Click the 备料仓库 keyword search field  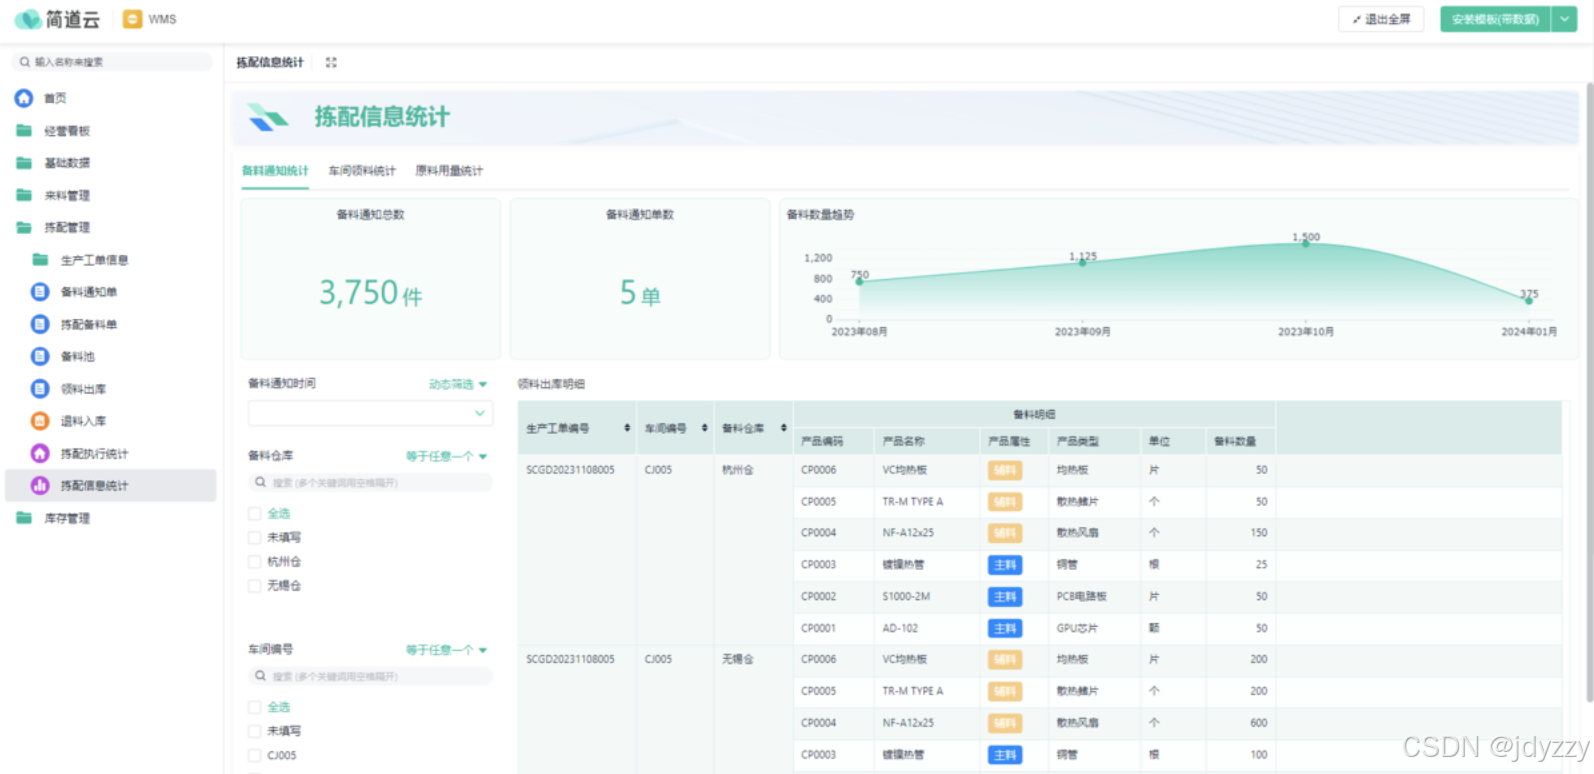[x=370, y=482]
